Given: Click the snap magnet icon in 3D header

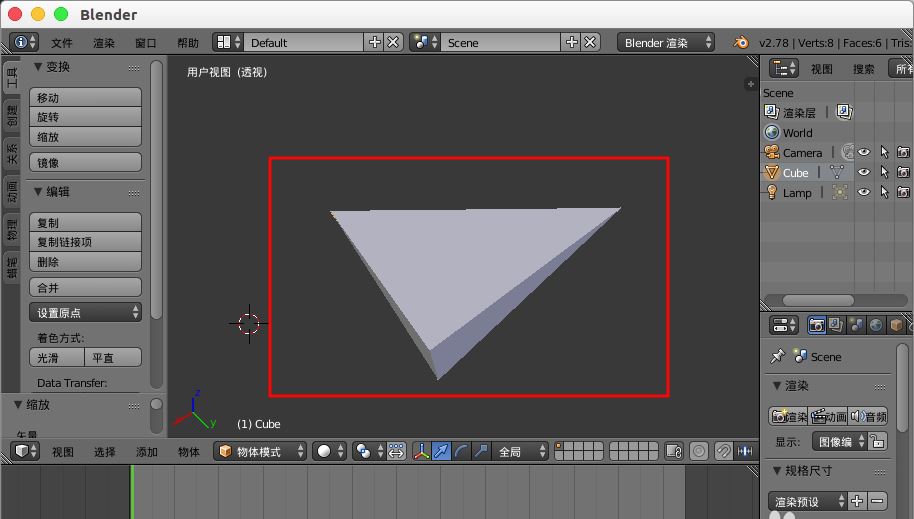Looking at the screenshot, I should click(723, 451).
